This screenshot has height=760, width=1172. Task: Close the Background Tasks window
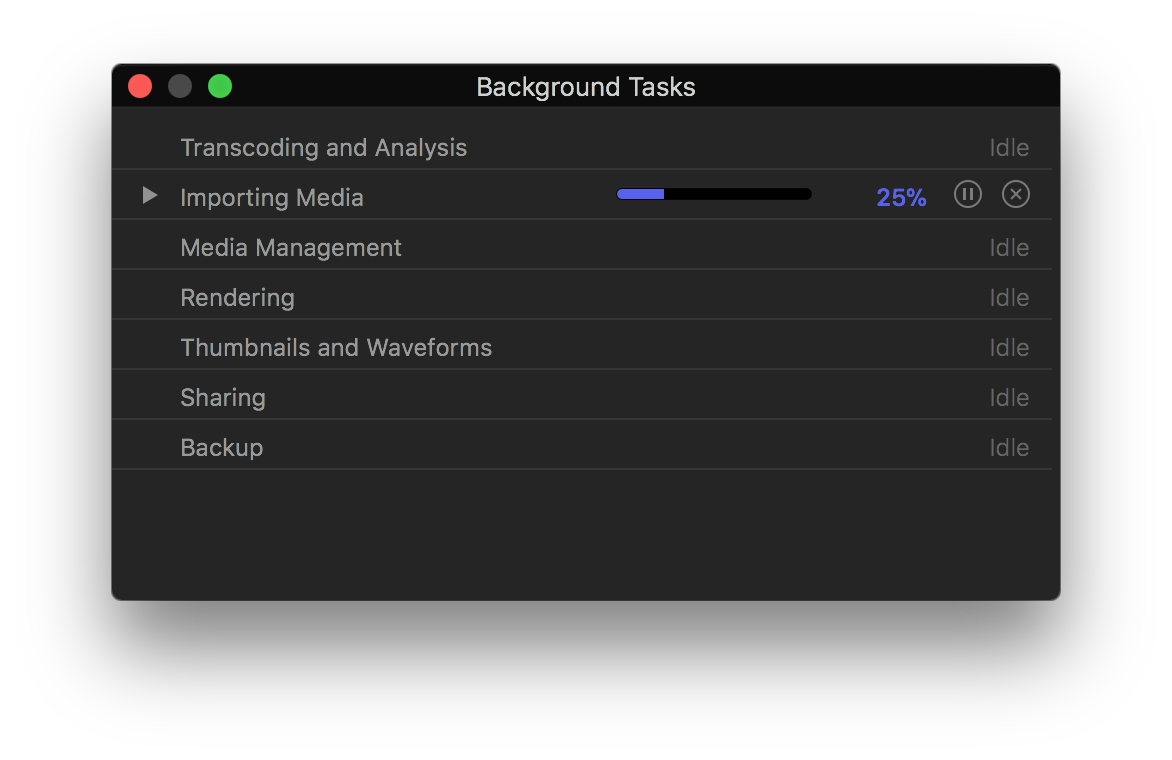tap(140, 87)
